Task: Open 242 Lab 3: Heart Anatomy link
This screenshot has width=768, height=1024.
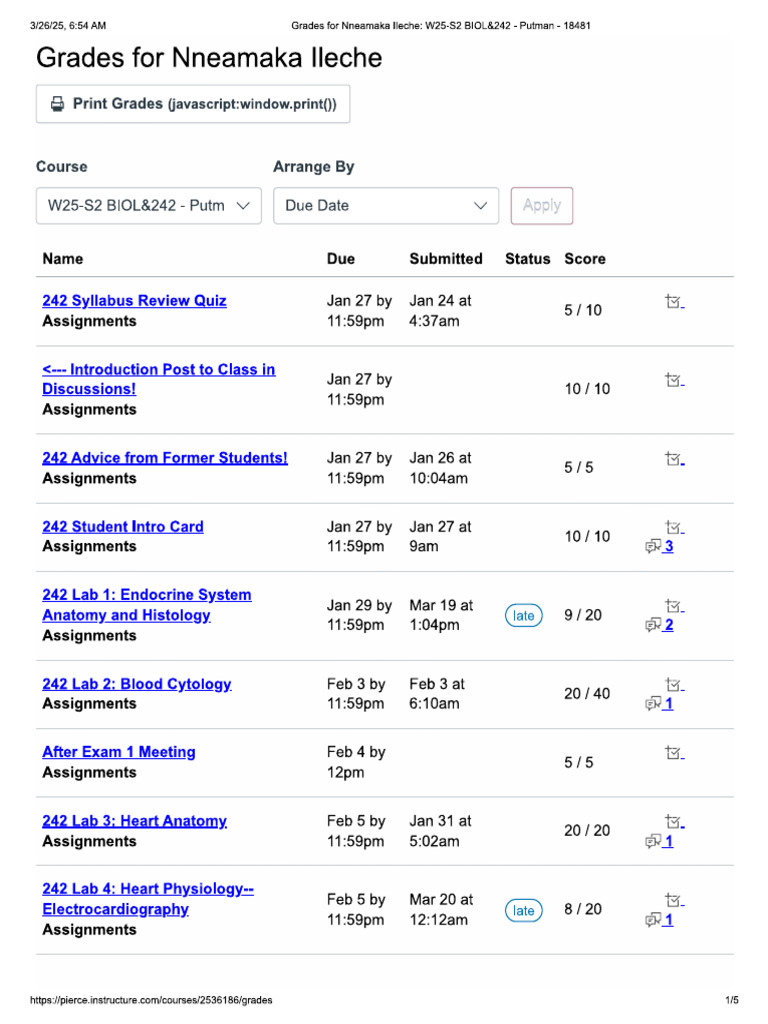Action: pyautogui.click(x=134, y=821)
